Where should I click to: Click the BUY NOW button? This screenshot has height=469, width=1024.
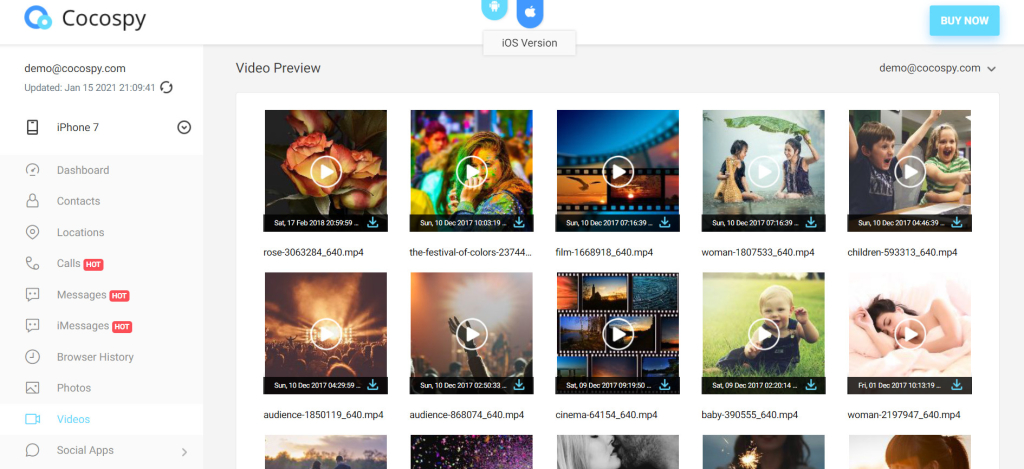(x=965, y=20)
